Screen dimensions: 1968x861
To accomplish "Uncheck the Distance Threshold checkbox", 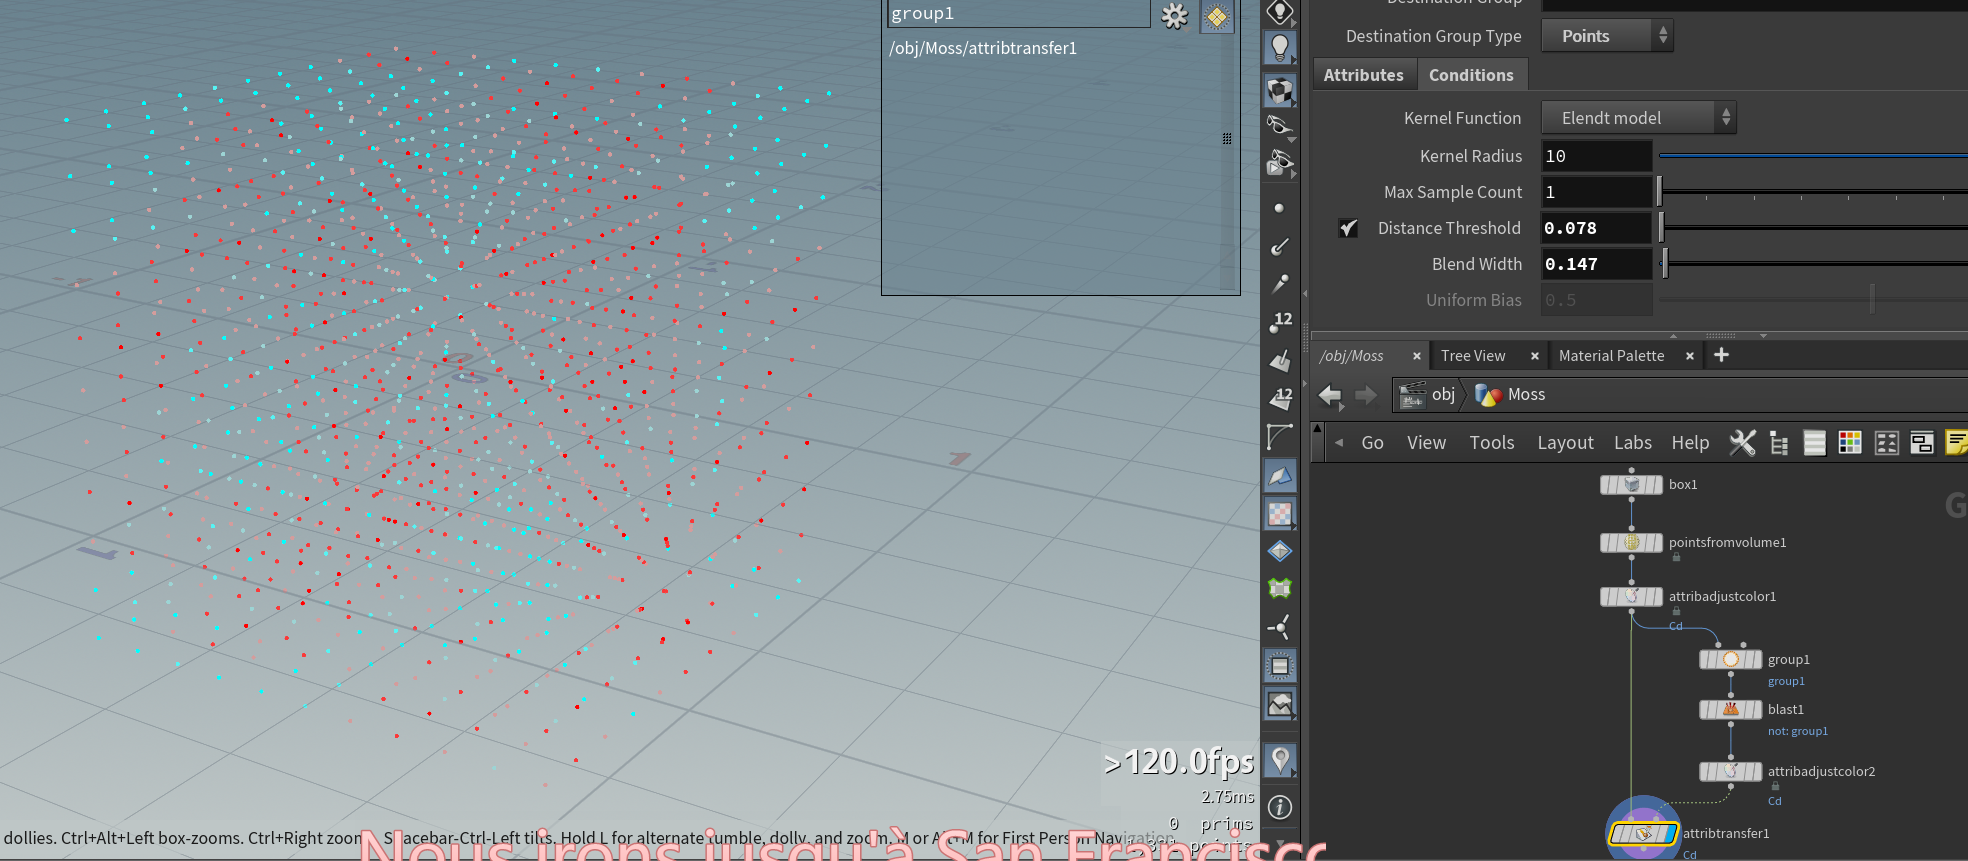I will coord(1348,228).
